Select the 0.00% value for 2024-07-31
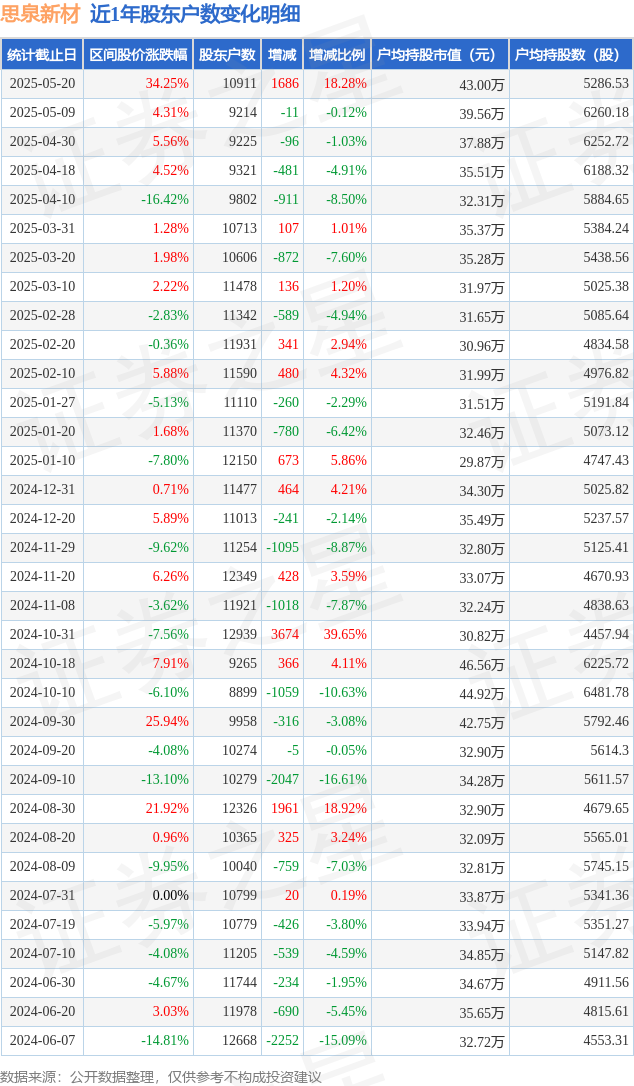This screenshot has width=634, height=1086. coord(170,896)
